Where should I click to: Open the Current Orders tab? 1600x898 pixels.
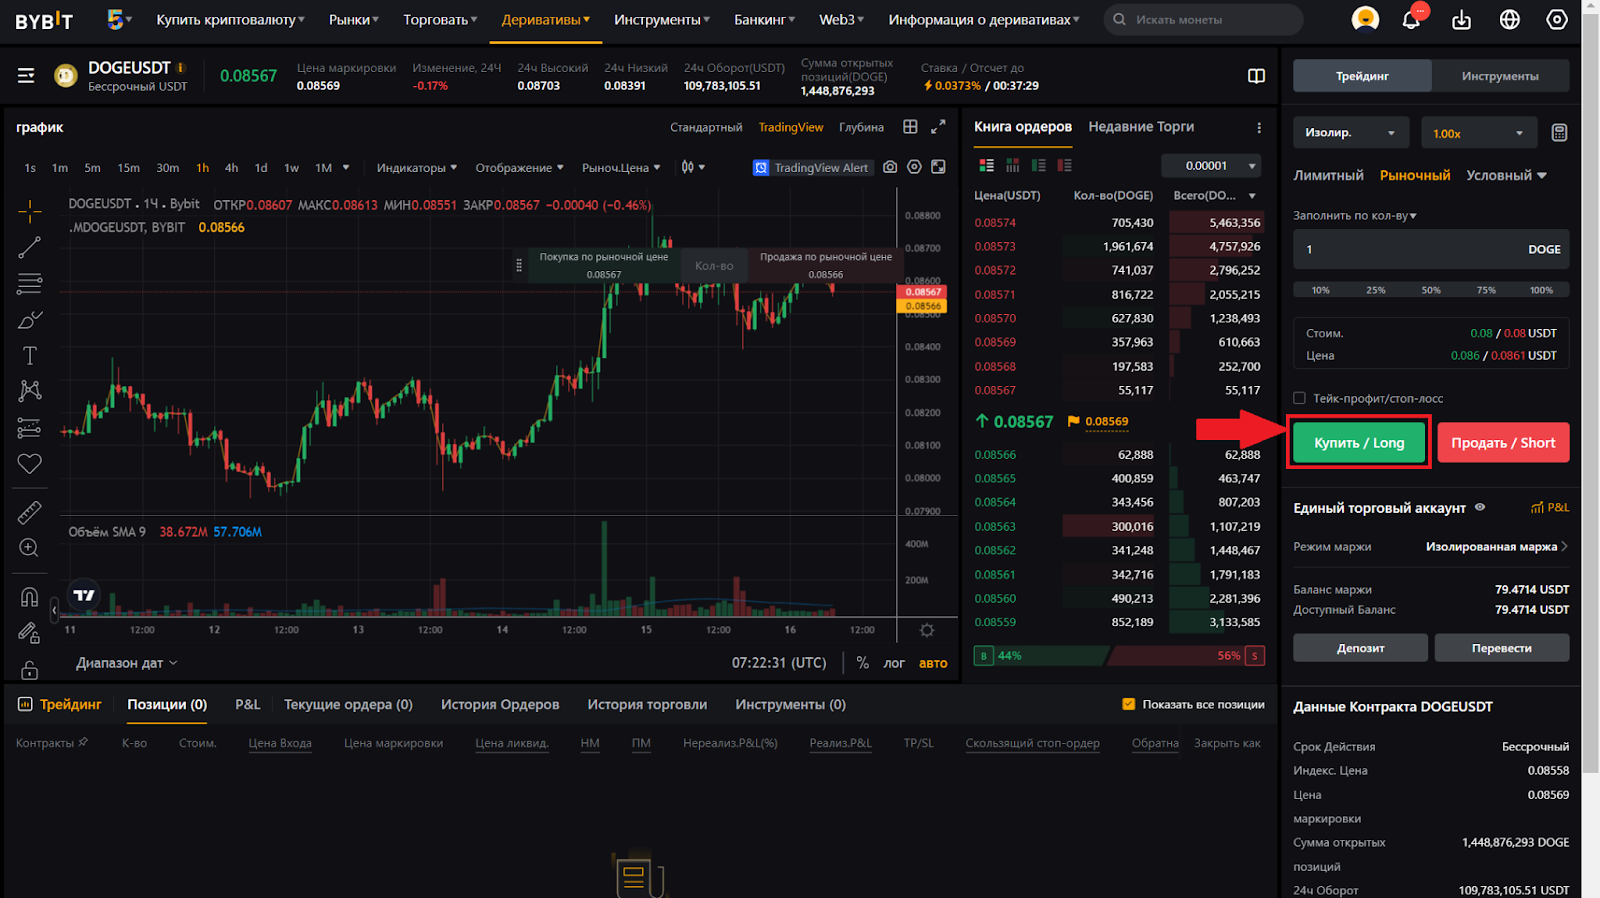(x=348, y=704)
